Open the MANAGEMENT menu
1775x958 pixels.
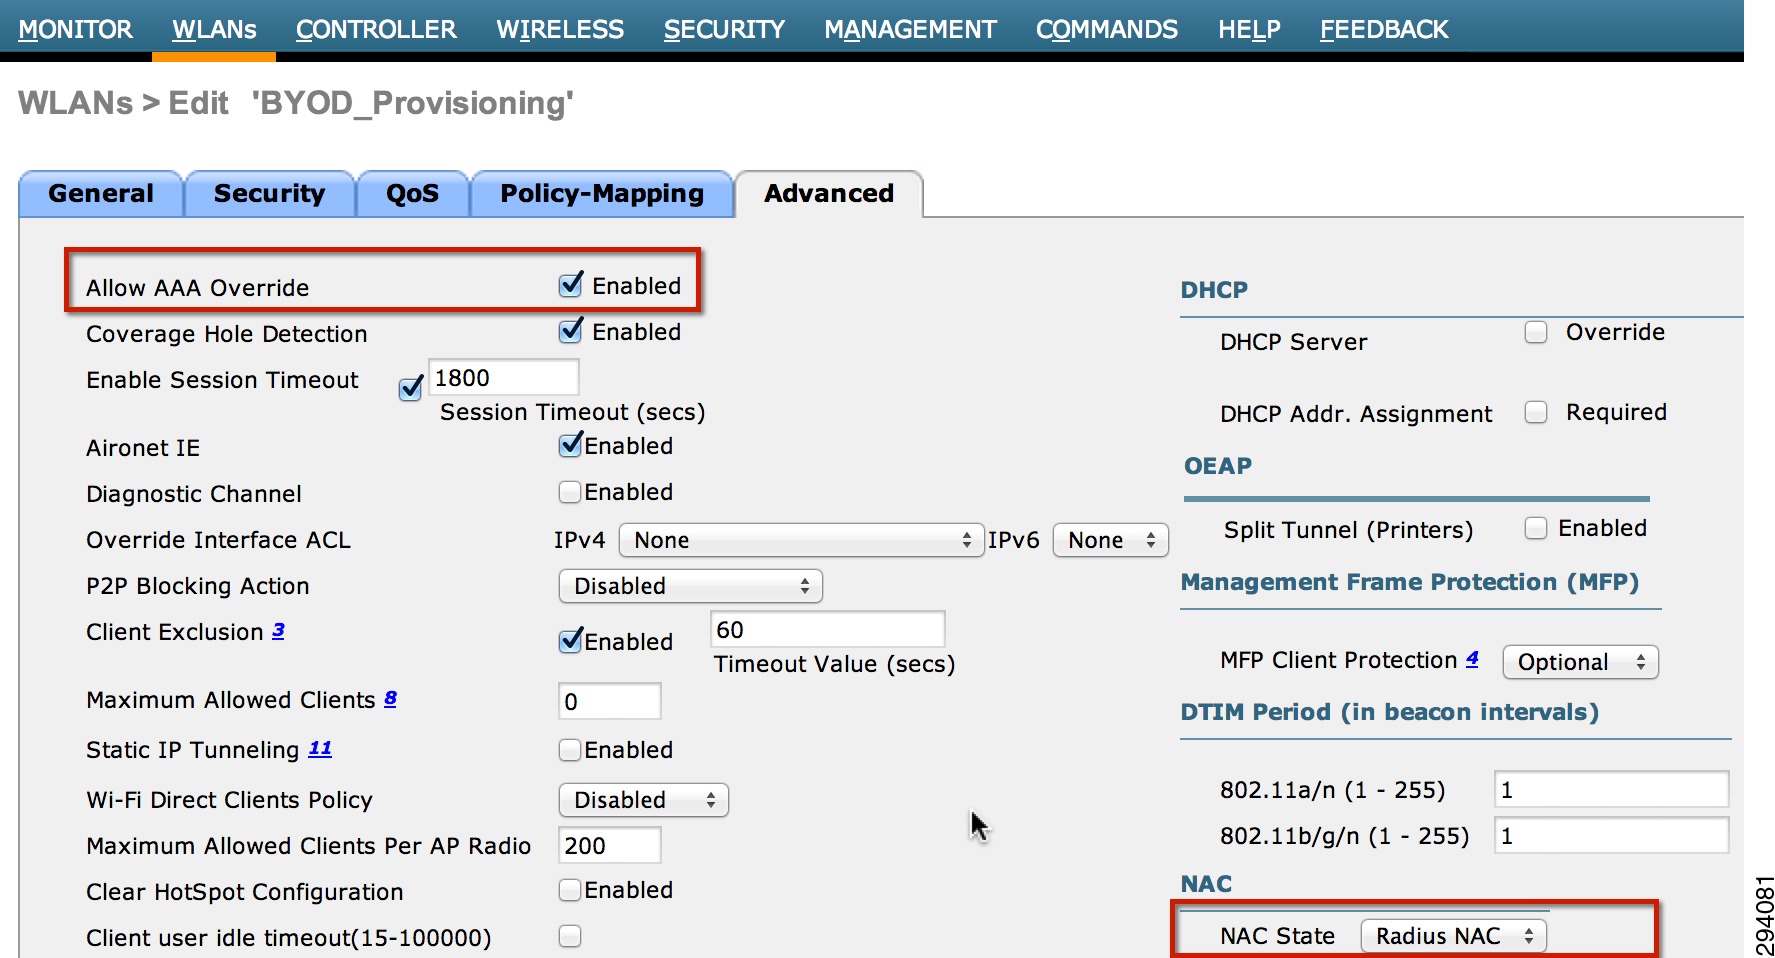click(910, 30)
